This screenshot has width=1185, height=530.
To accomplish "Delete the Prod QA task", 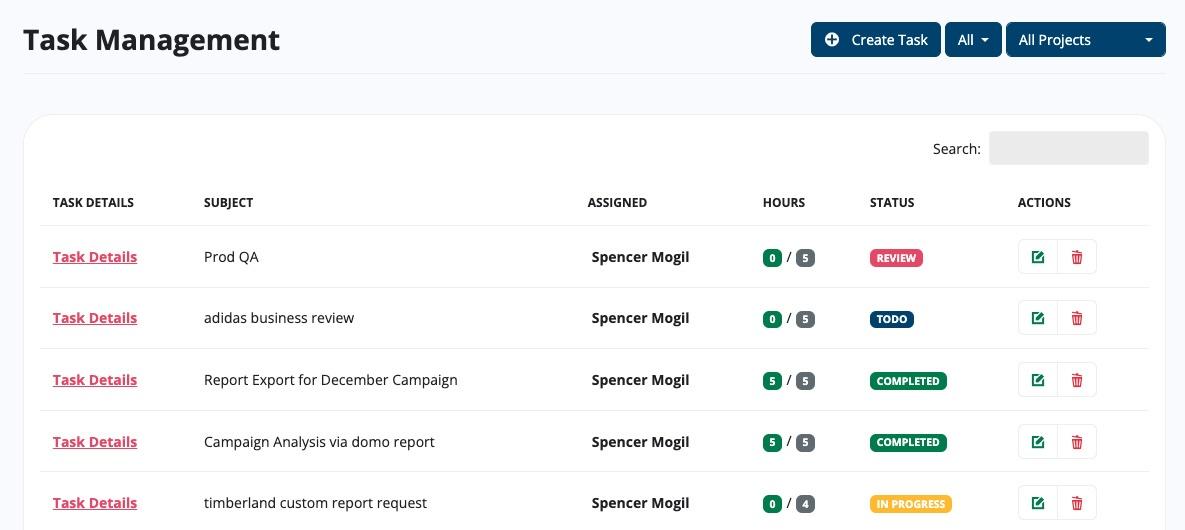I will click(1077, 257).
